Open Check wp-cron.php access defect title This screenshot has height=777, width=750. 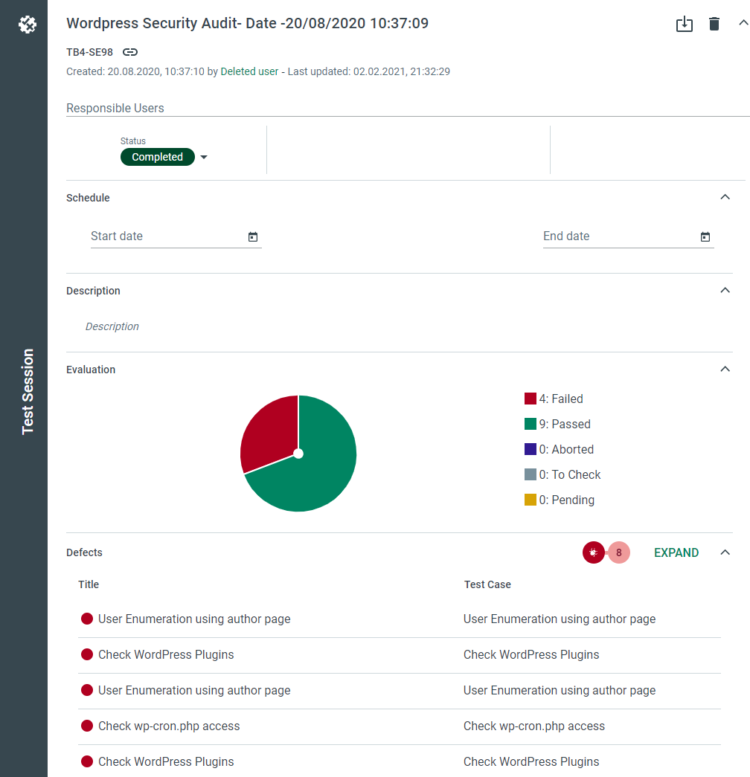pyautogui.click(x=169, y=726)
